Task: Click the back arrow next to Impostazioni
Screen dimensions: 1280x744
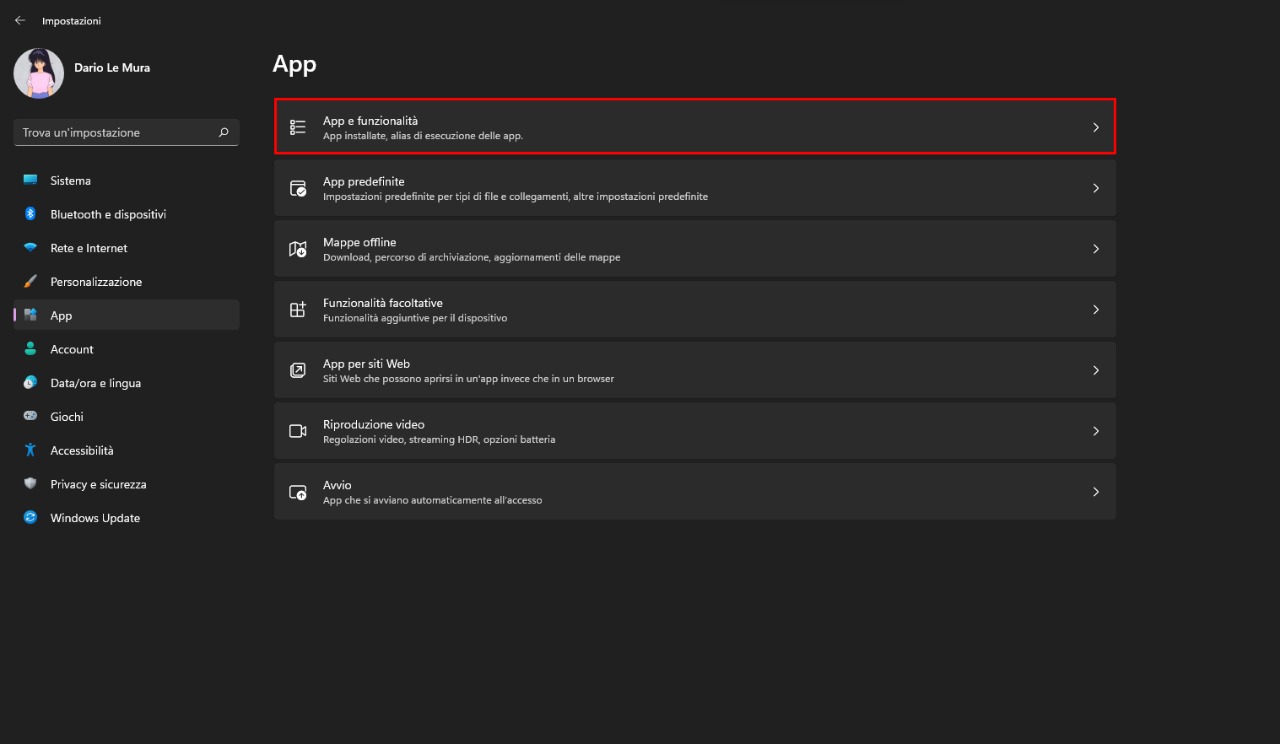Action: pos(20,20)
